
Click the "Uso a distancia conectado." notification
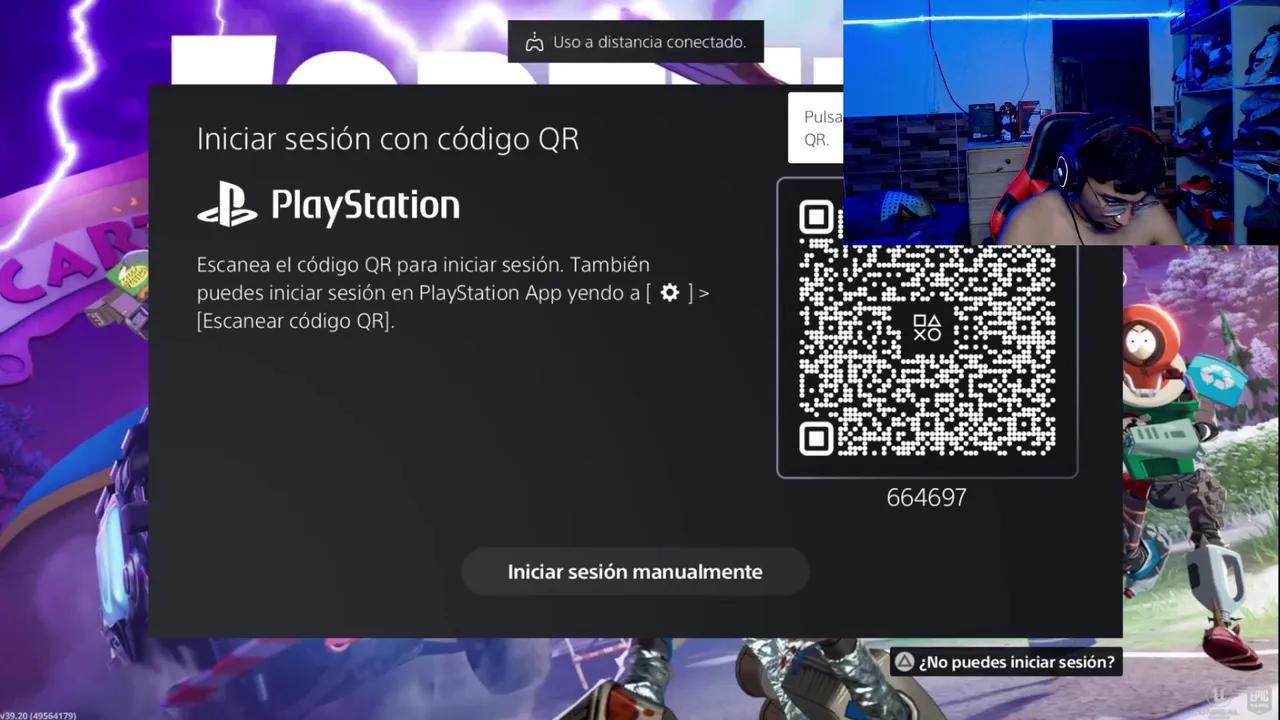click(x=636, y=42)
